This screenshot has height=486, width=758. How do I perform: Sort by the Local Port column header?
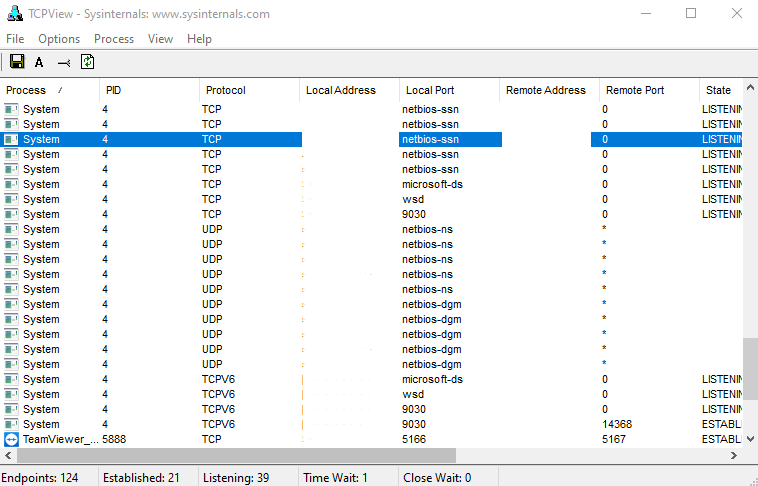(450, 90)
